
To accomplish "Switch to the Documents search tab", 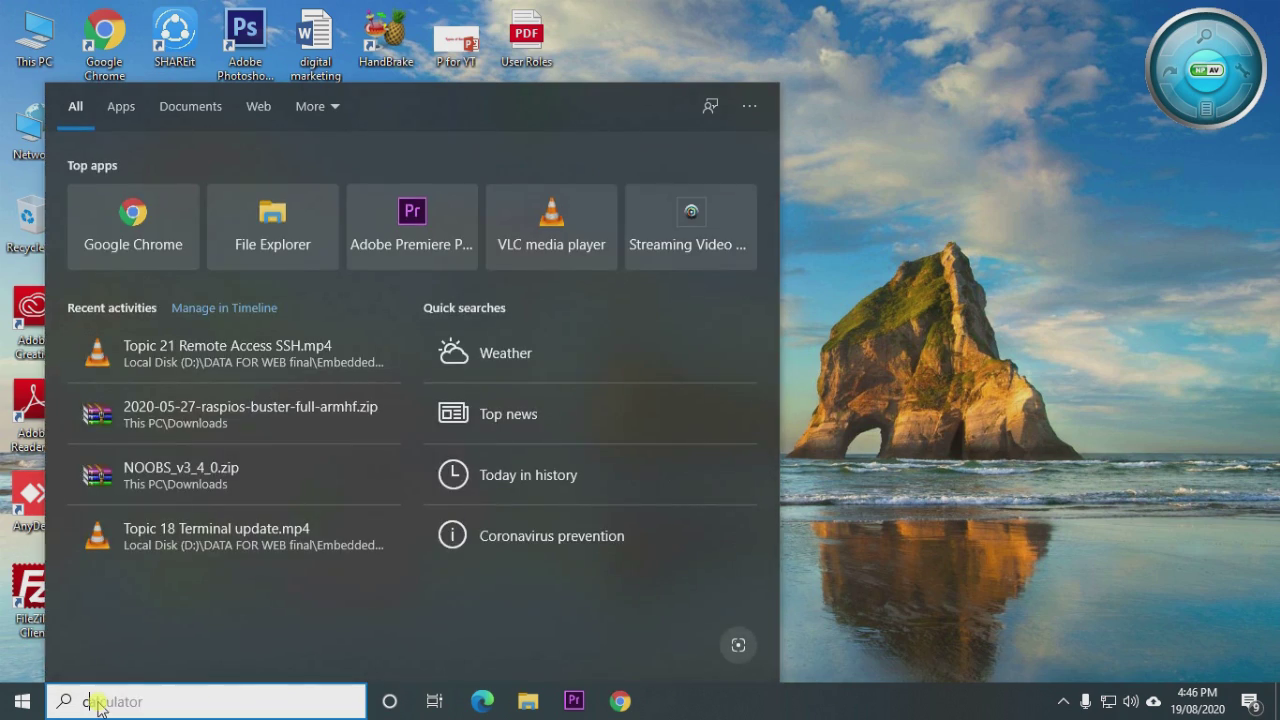I will coord(190,106).
